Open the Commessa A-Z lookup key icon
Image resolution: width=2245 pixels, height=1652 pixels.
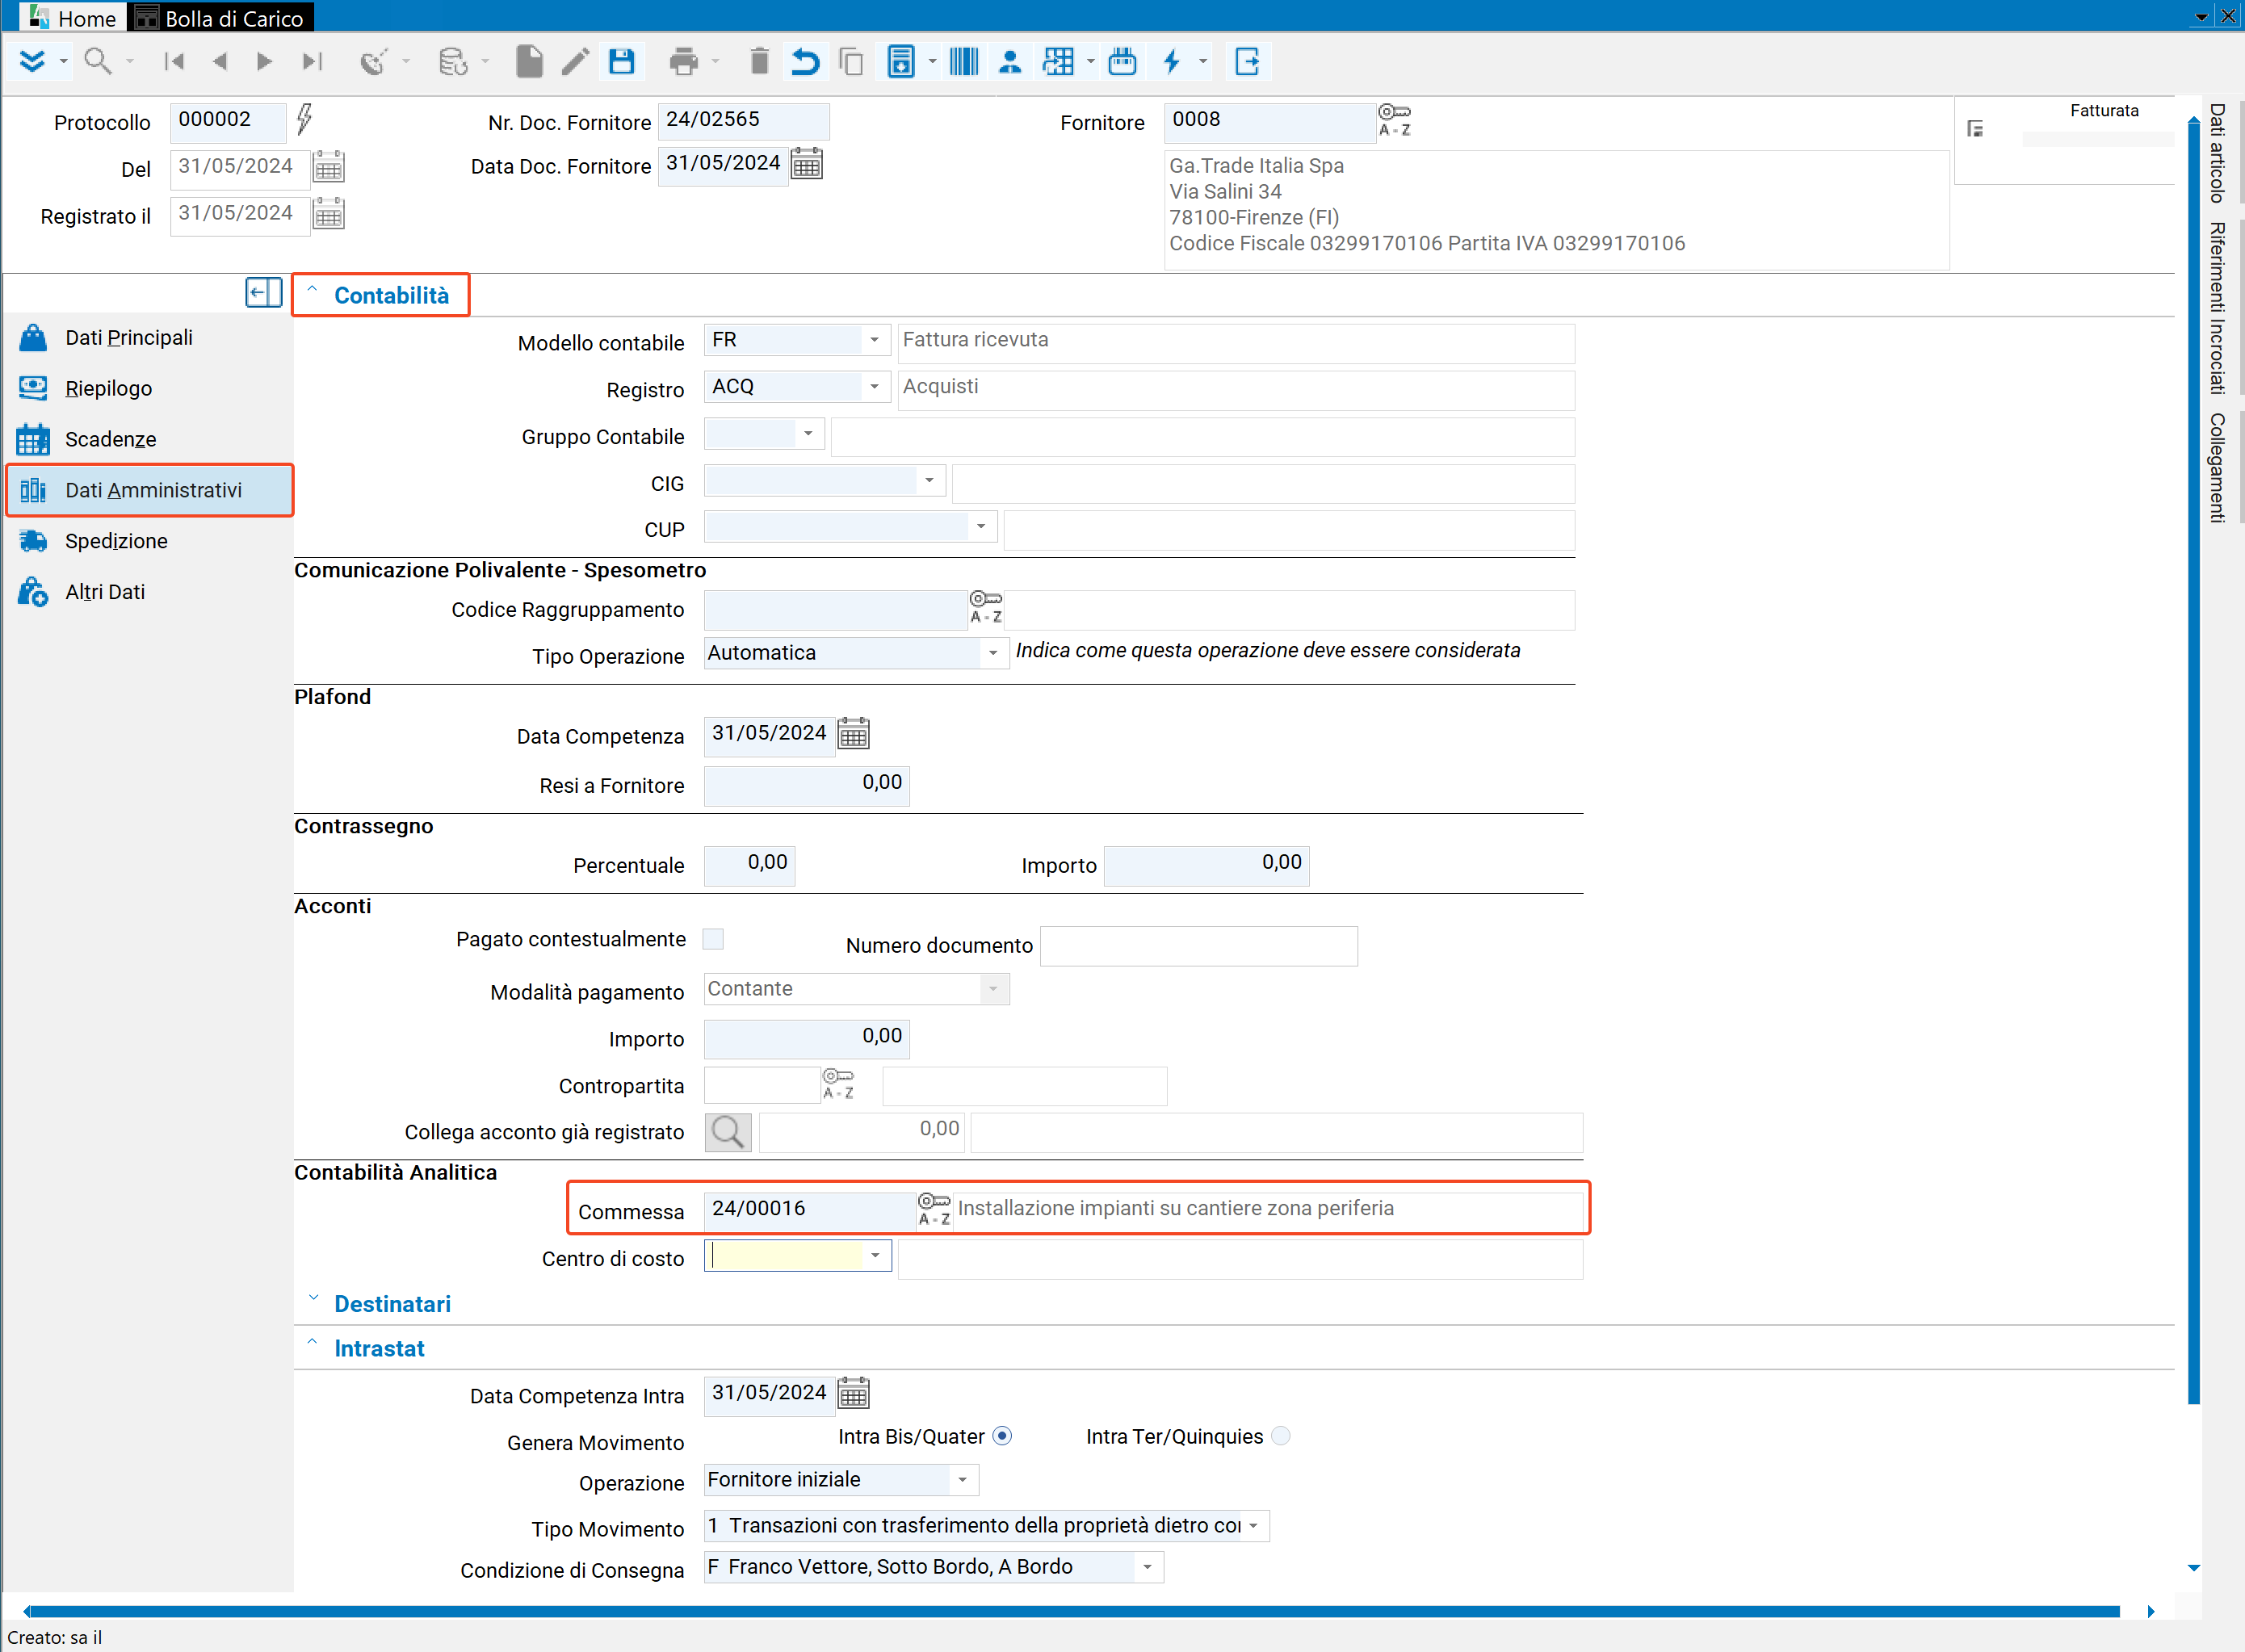(x=934, y=1209)
